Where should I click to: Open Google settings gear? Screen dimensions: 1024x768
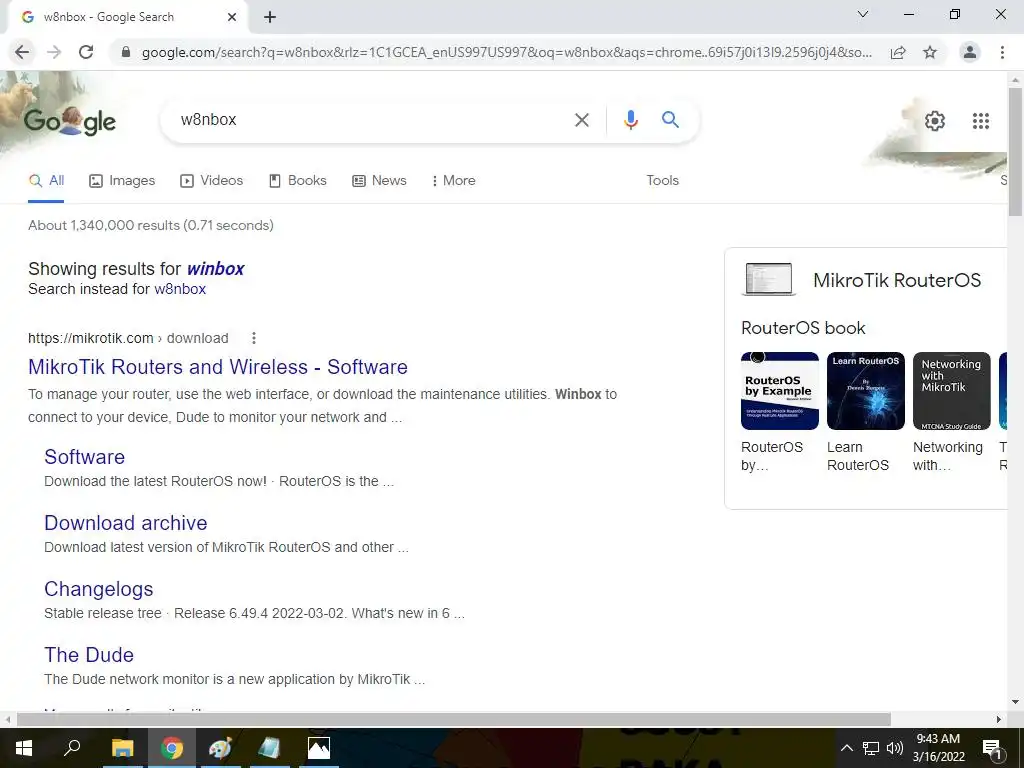pos(935,121)
